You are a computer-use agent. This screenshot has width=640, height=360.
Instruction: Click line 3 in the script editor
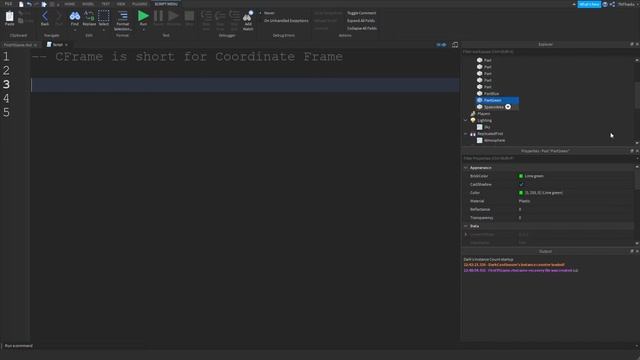click(x=245, y=85)
